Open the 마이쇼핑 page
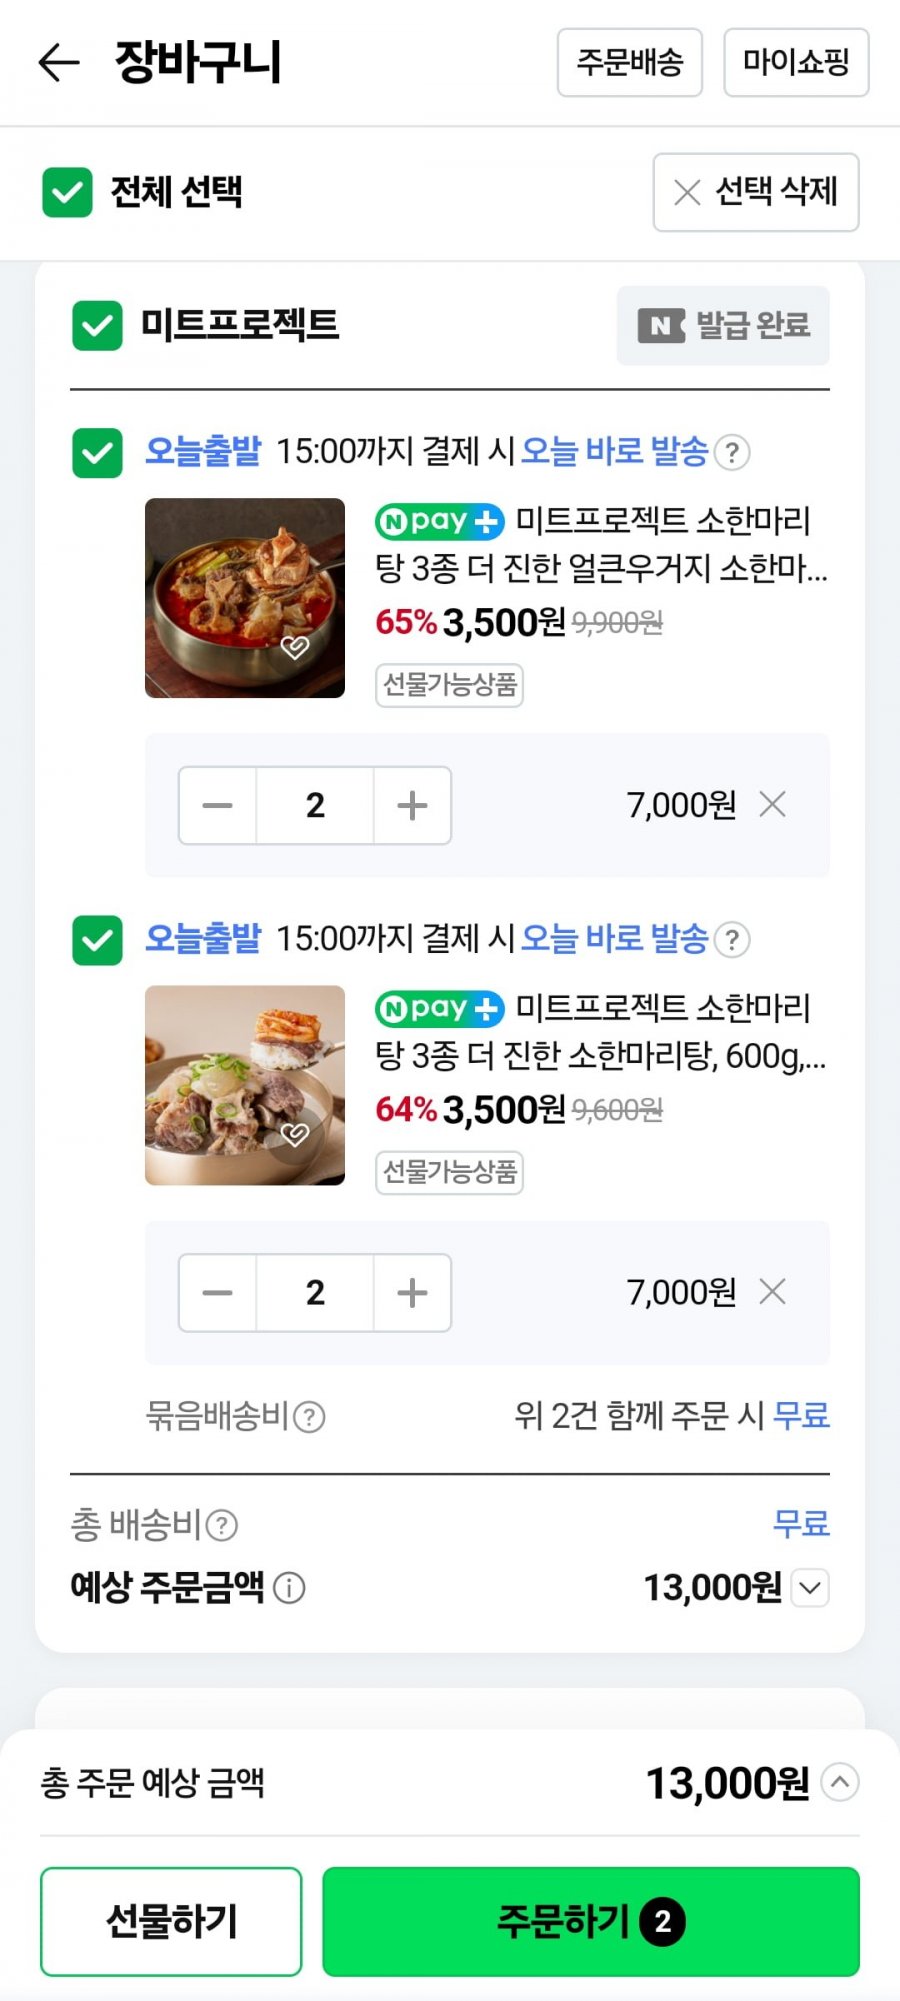This screenshot has width=900, height=2001. pyautogui.click(x=796, y=62)
